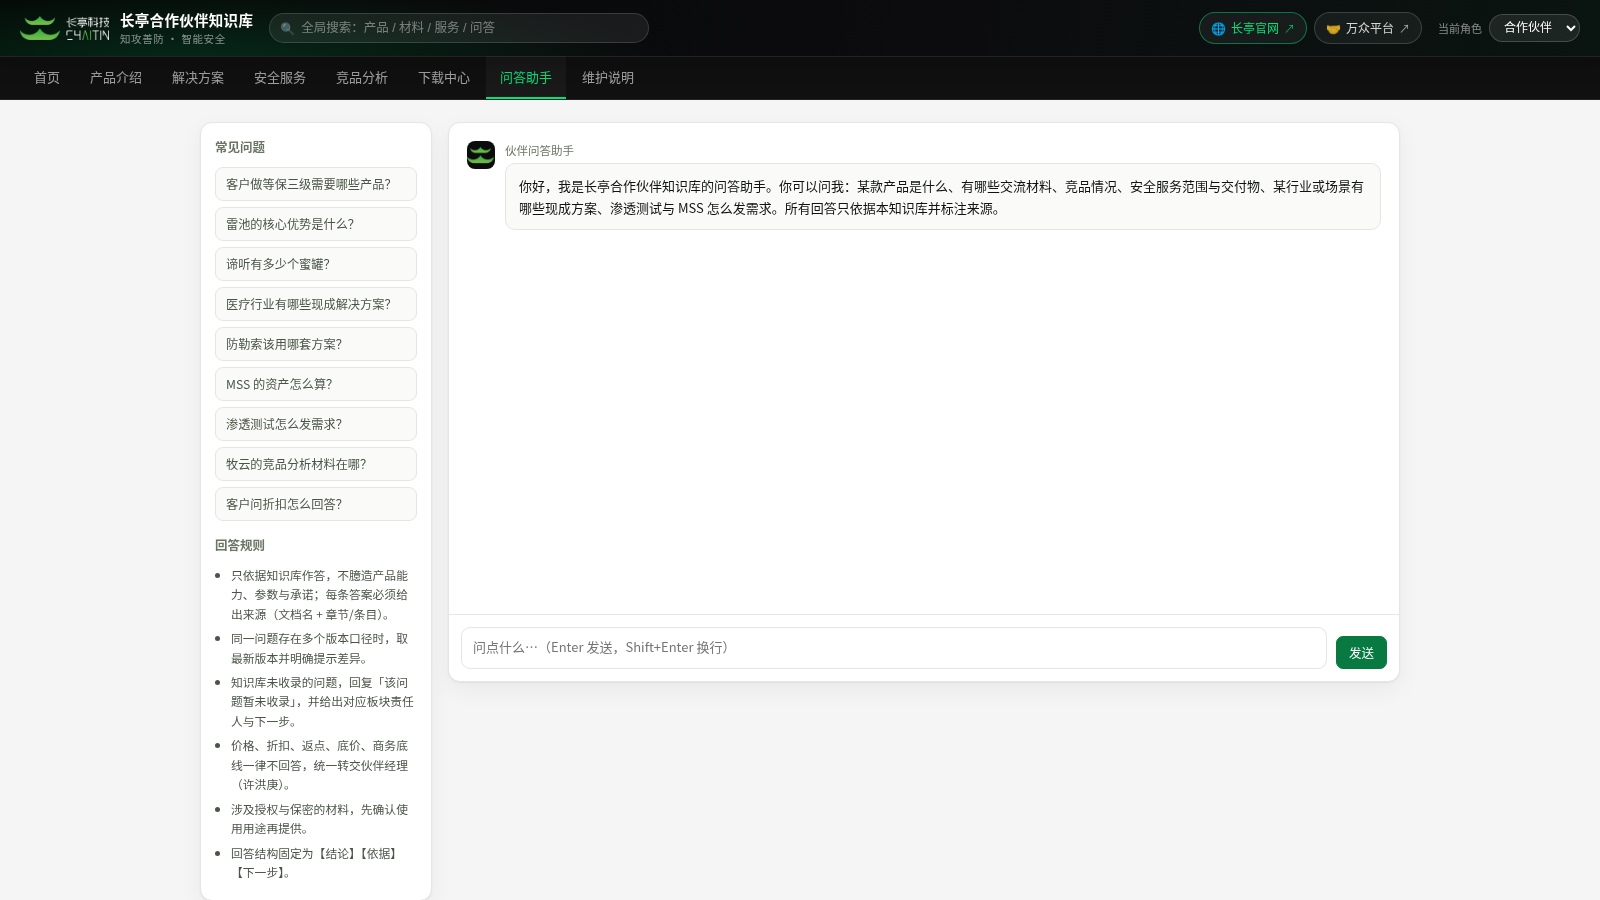This screenshot has height=900, width=1600.
Task: Go to the 首页 tab
Action: point(47,78)
